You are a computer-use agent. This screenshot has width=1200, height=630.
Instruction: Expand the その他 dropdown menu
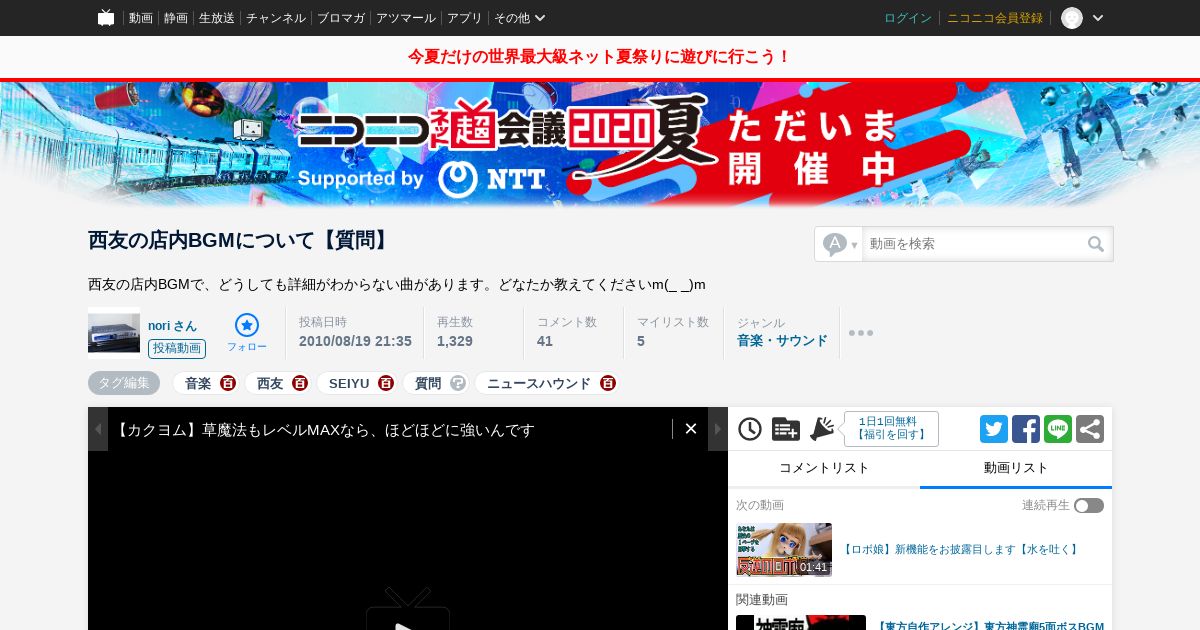[x=520, y=18]
